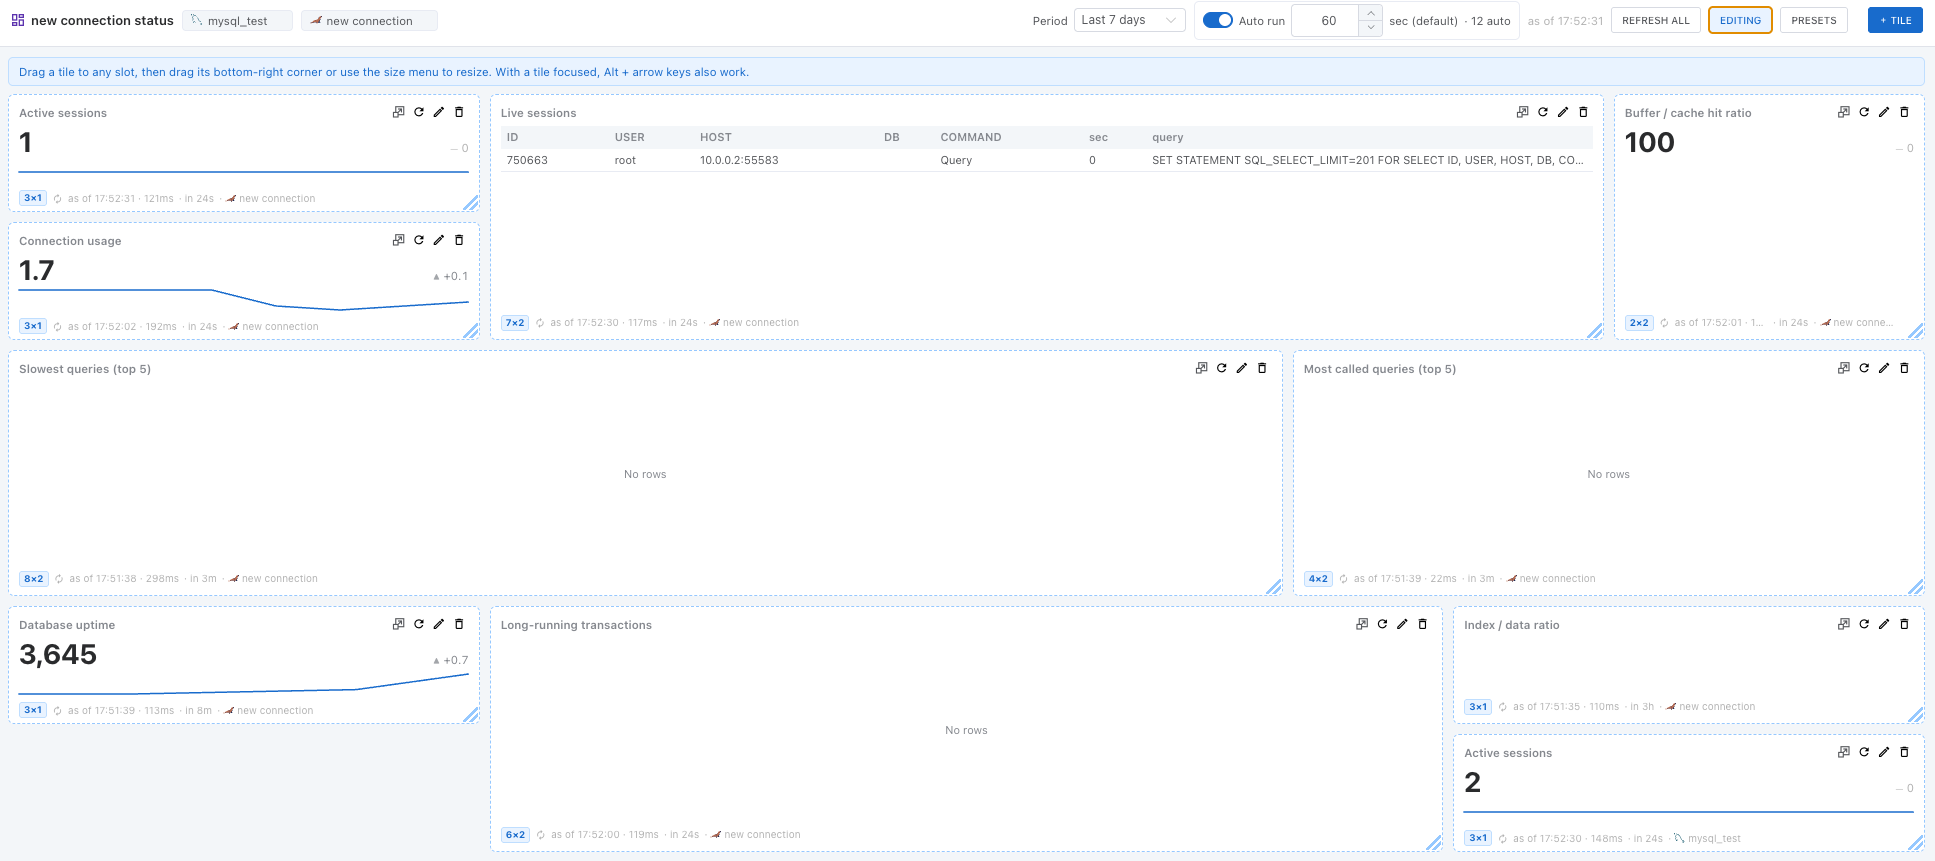The height and width of the screenshot is (861, 1935).
Task: Open size menu icon on Index / data ratio tile
Action: pos(1844,624)
